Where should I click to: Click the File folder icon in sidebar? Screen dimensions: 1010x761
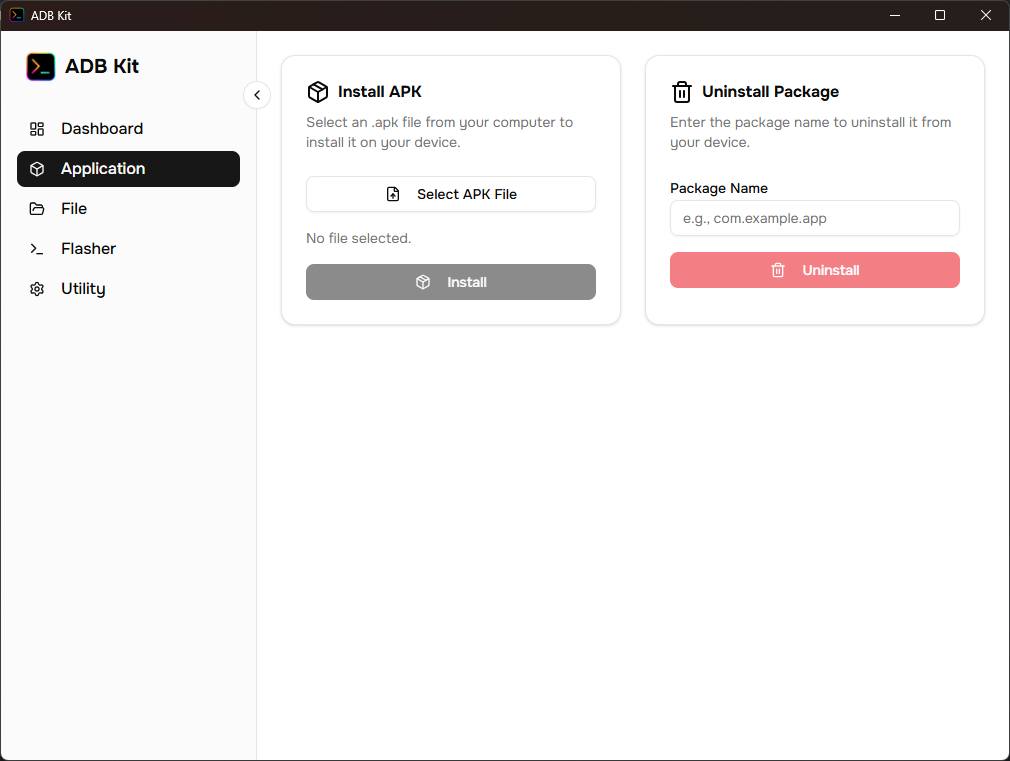tap(37, 209)
